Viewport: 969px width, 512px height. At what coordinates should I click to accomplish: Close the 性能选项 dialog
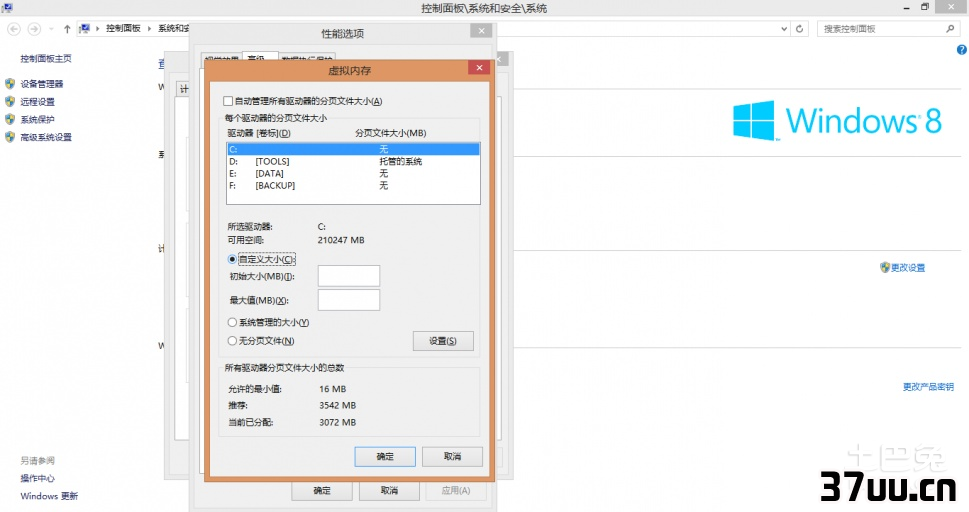[481, 30]
